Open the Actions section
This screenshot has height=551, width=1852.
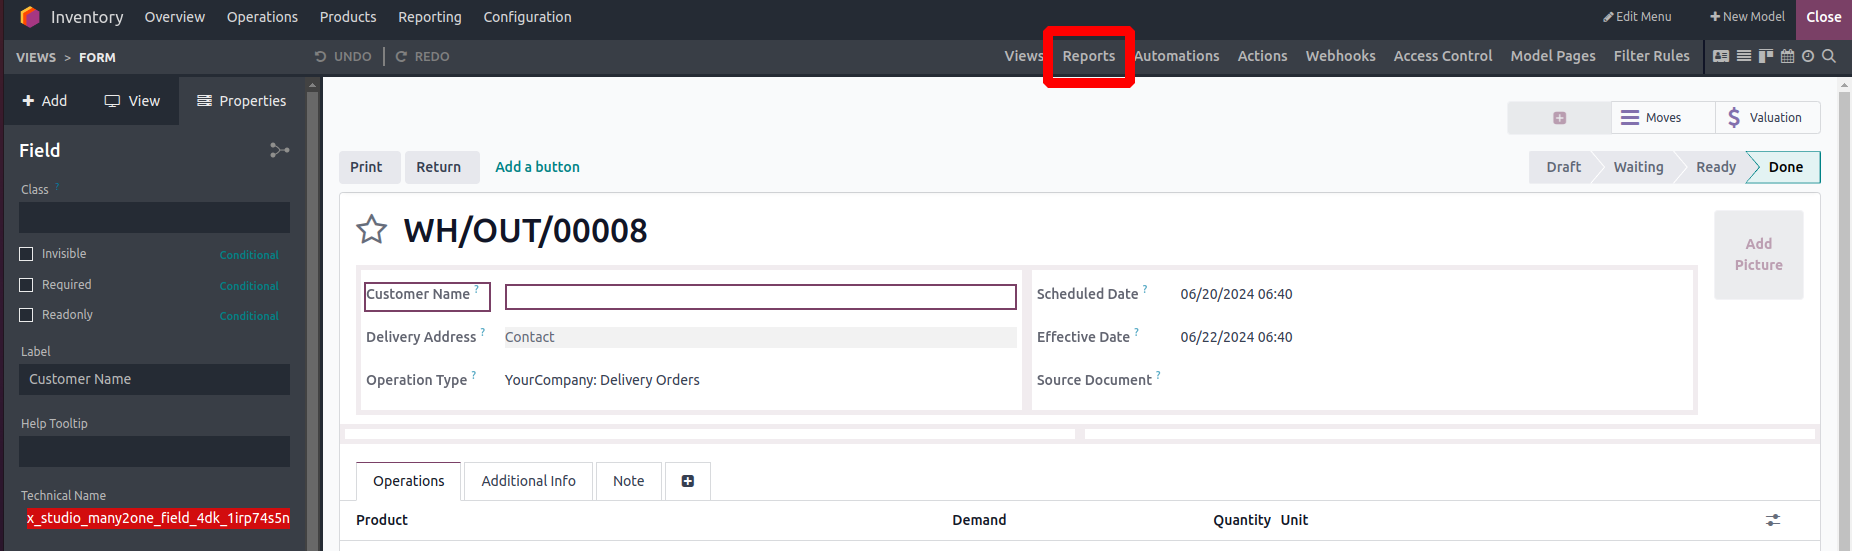tap(1262, 56)
